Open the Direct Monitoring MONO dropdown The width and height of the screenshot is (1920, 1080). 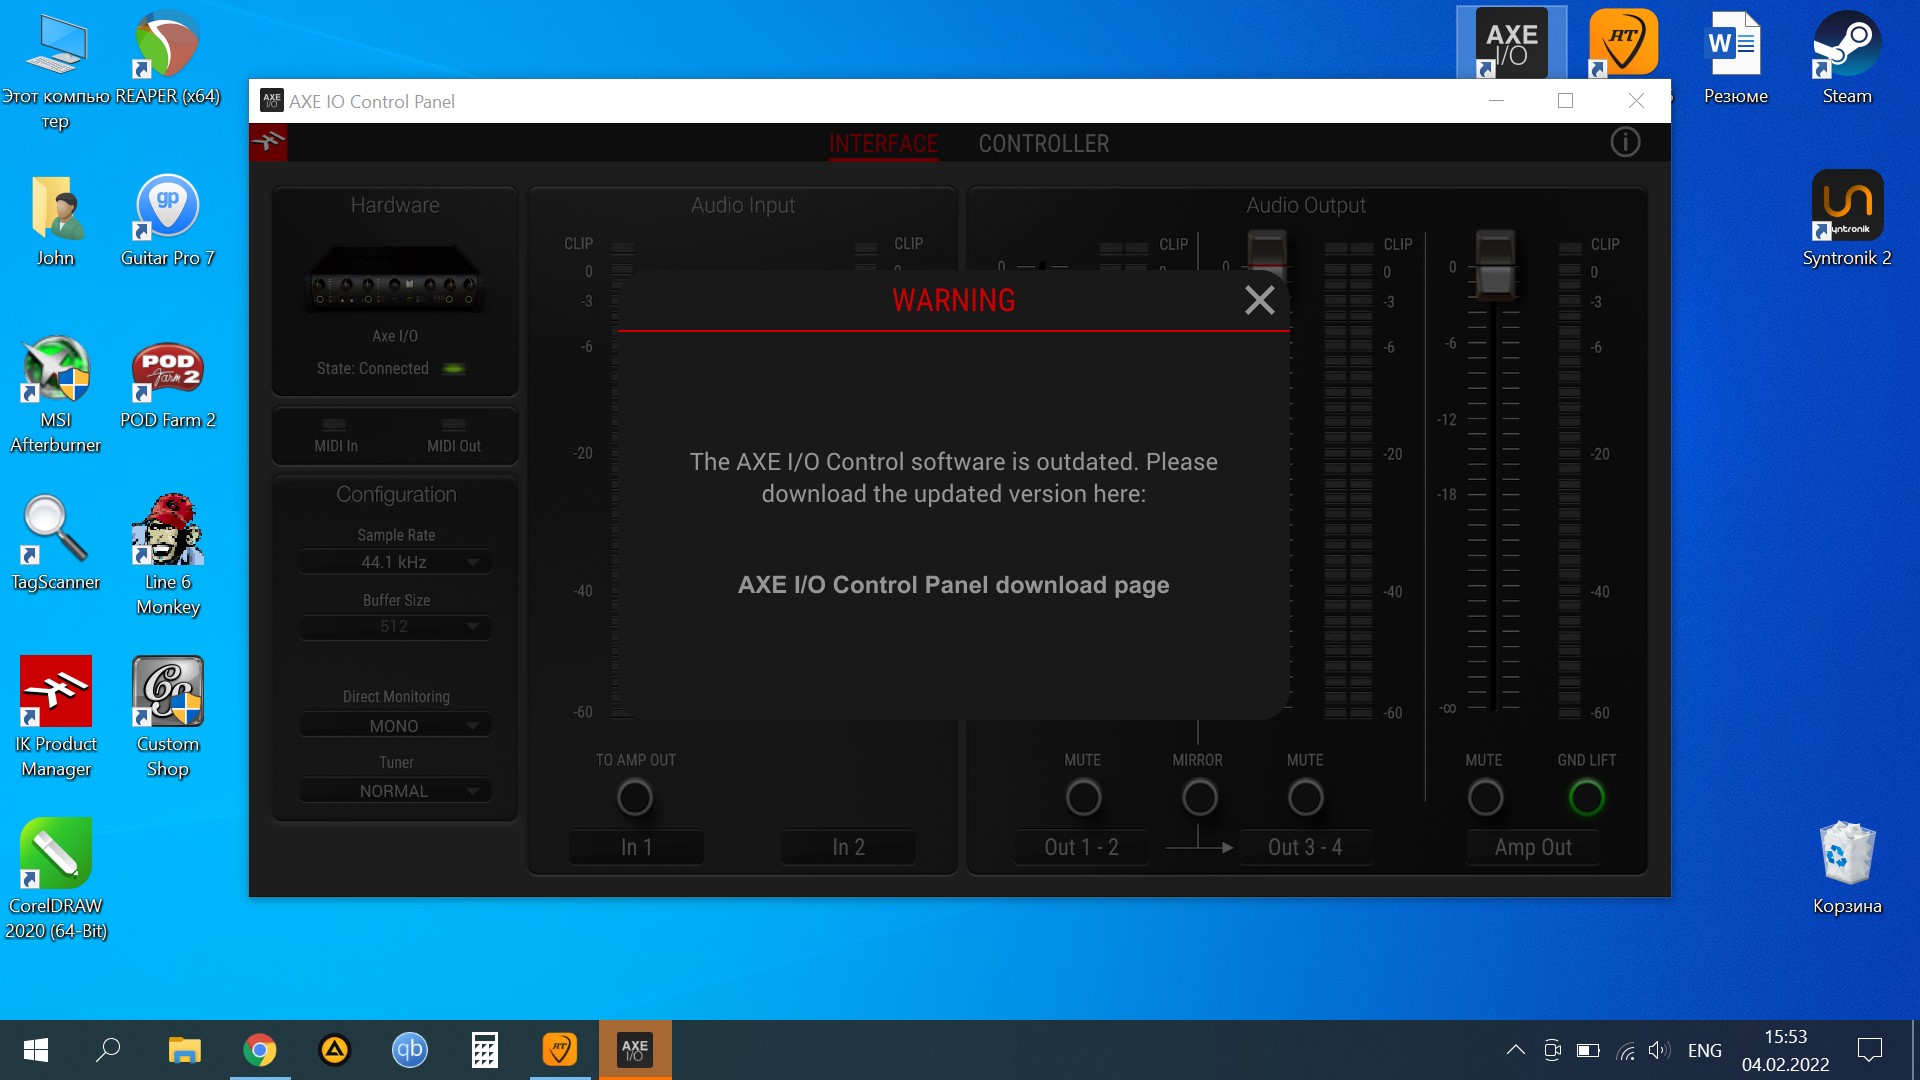[395, 726]
